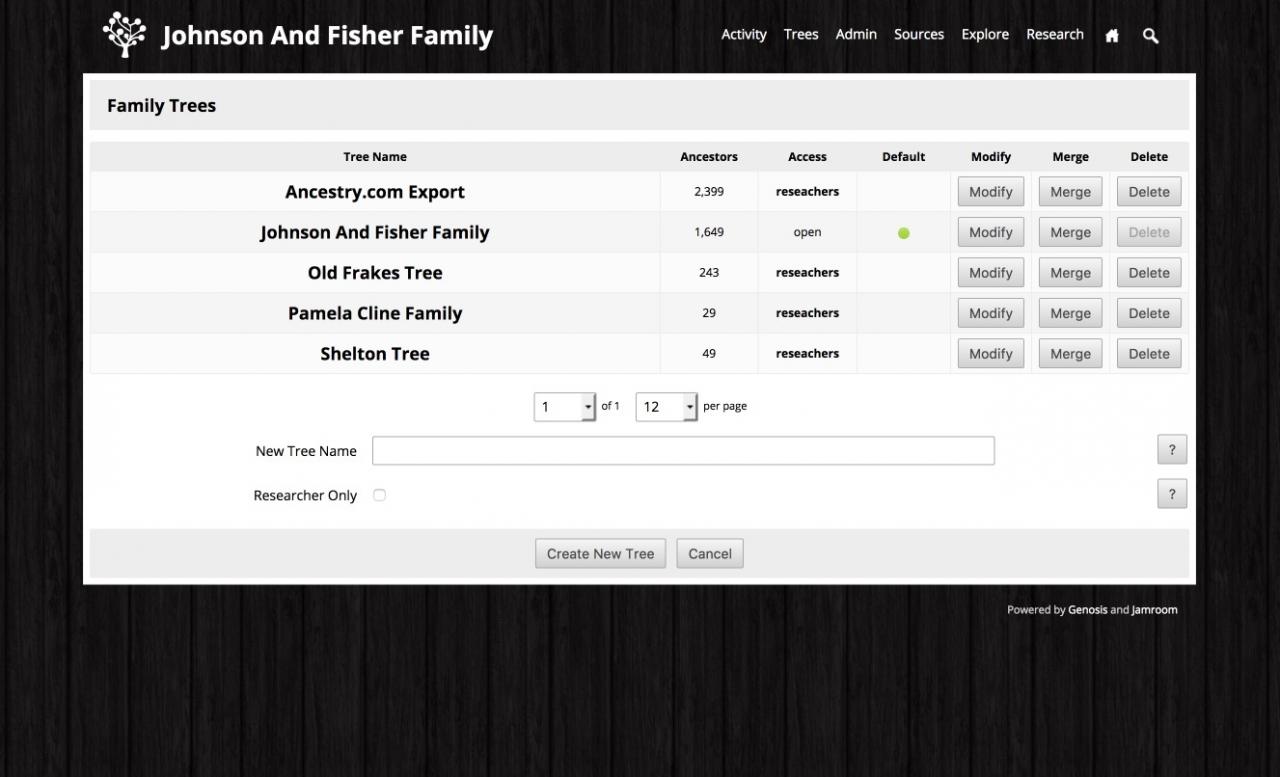The height and width of the screenshot is (777, 1280).
Task: Open the Admin menu
Action: coord(856,34)
